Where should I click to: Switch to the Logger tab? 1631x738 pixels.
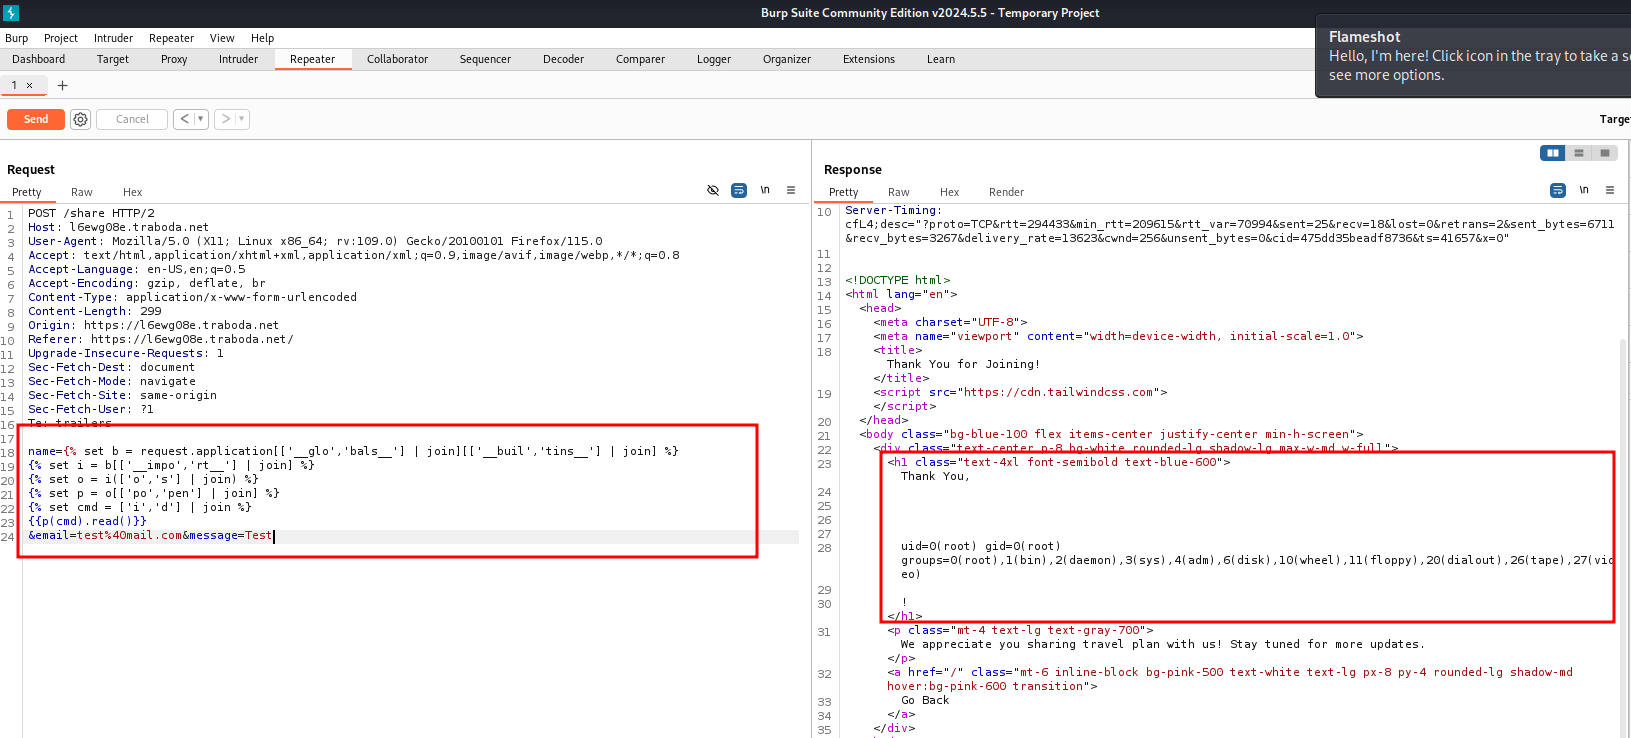pyautogui.click(x=714, y=59)
